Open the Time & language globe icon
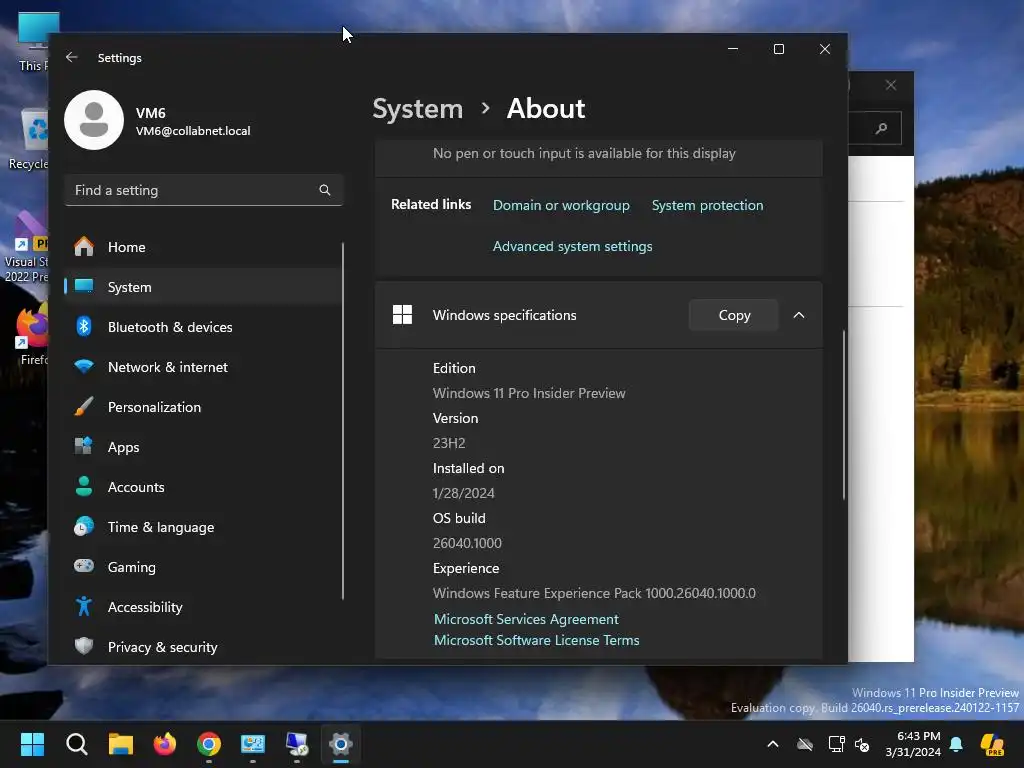Viewport: 1024px width, 768px height. click(x=84, y=526)
